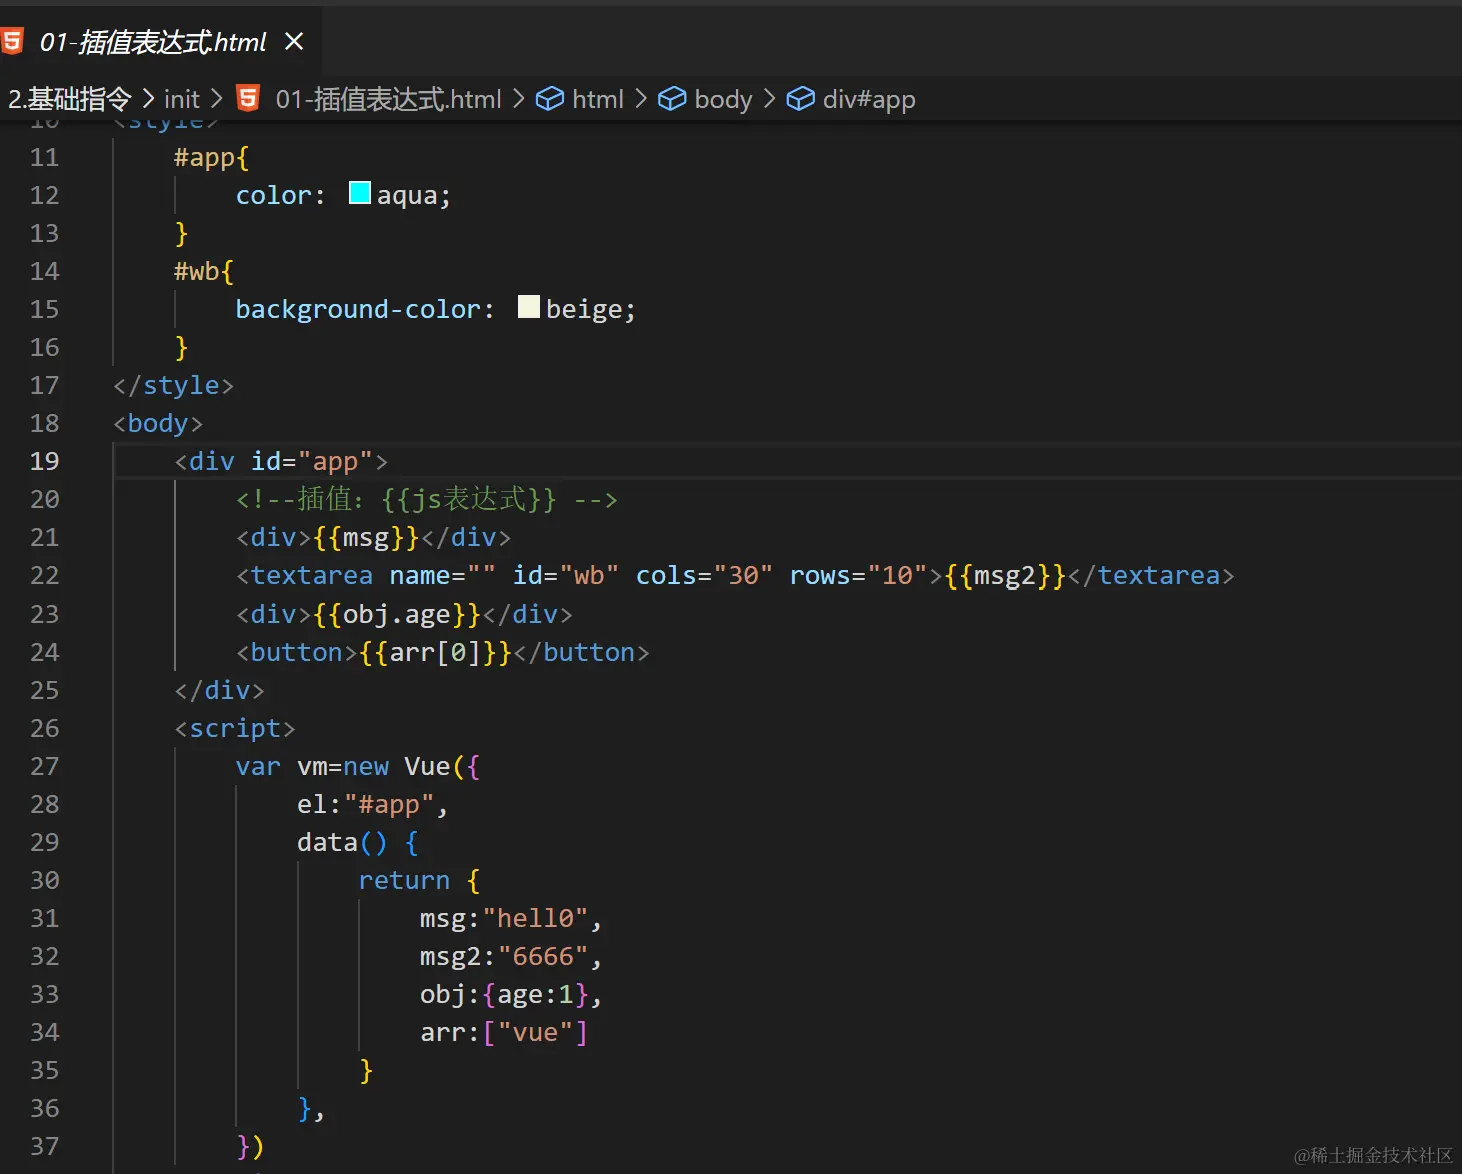This screenshot has height=1174, width=1462.
Task: Open the aqua color swatch picker
Action: [x=360, y=193]
